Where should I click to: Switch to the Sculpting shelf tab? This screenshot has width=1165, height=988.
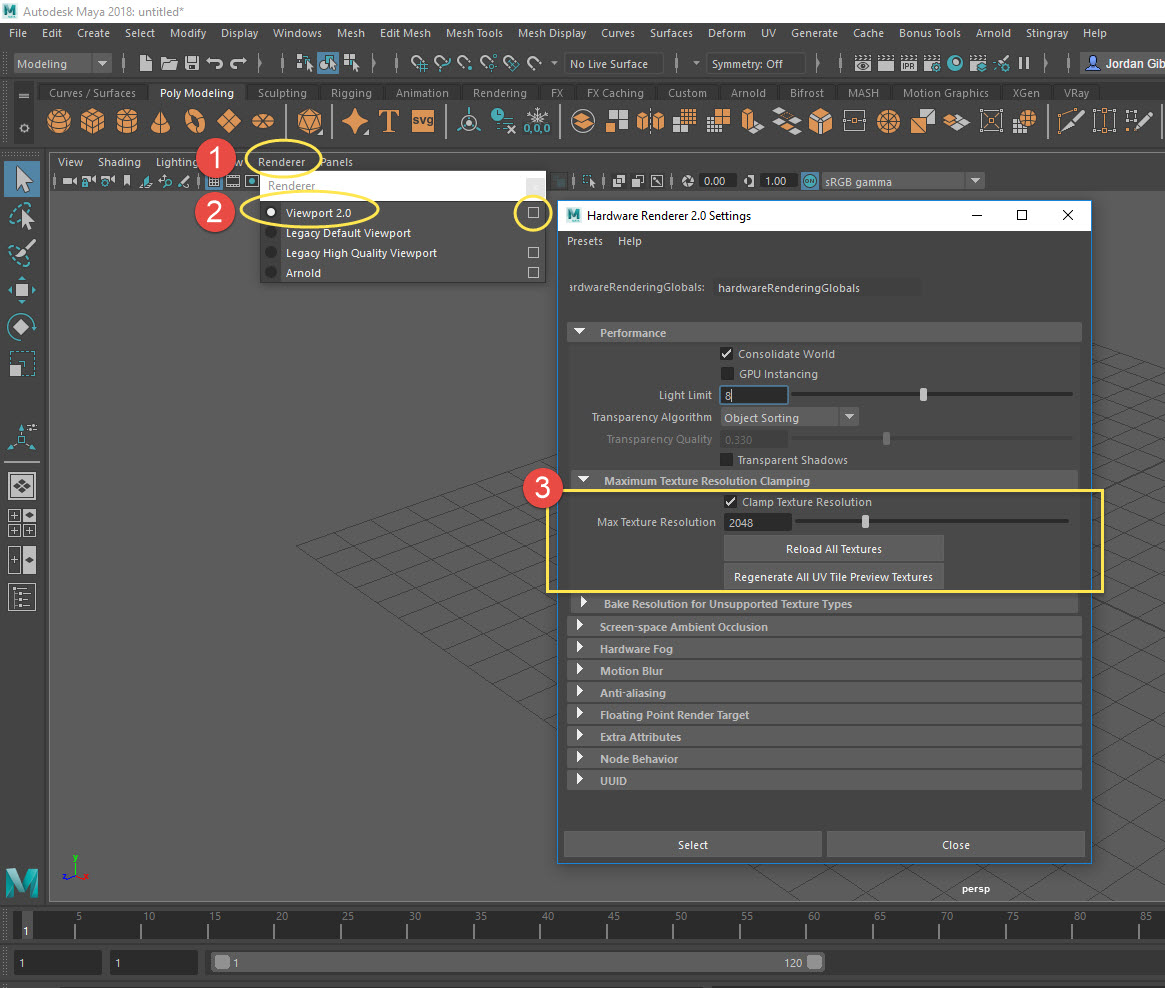click(x=282, y=92)
